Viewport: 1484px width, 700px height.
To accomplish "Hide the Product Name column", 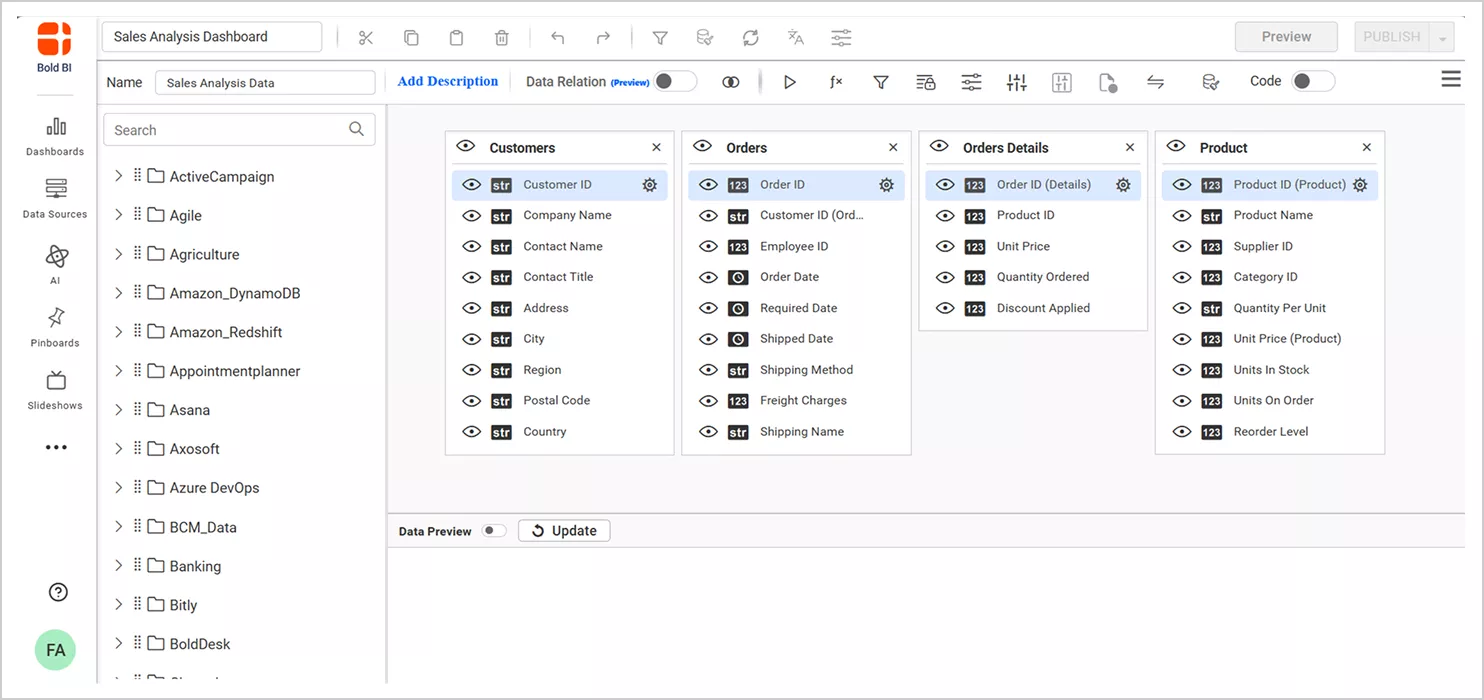I will [1182, 216].
